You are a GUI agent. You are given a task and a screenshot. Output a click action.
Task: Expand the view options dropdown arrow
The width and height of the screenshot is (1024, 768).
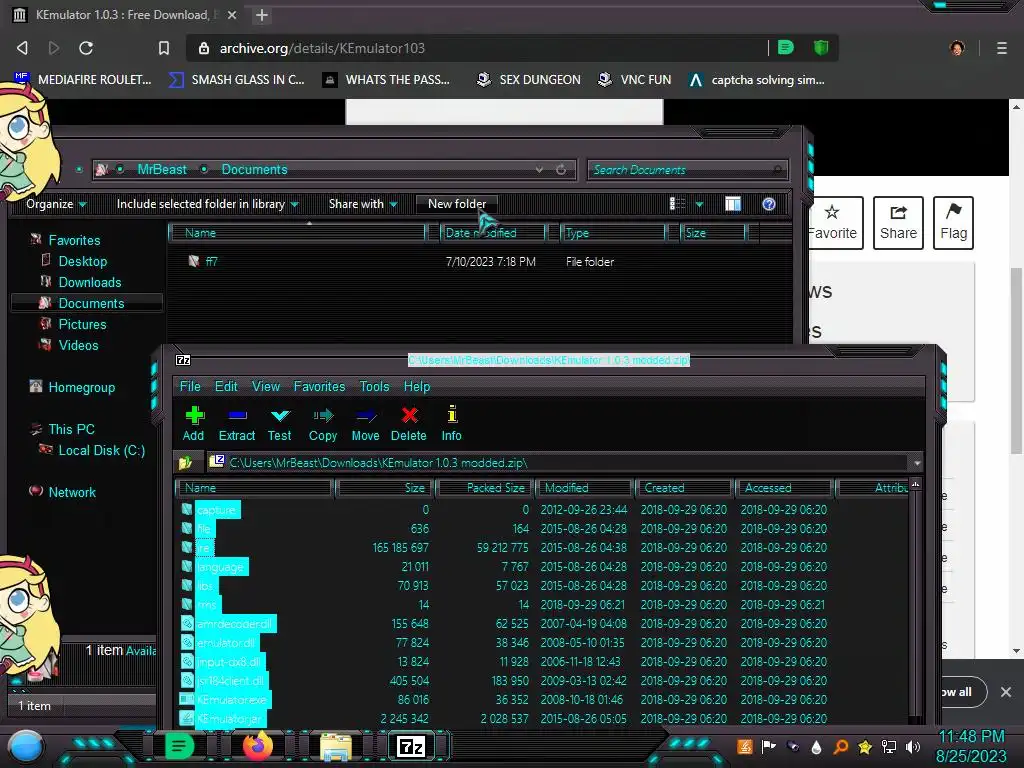699,204
